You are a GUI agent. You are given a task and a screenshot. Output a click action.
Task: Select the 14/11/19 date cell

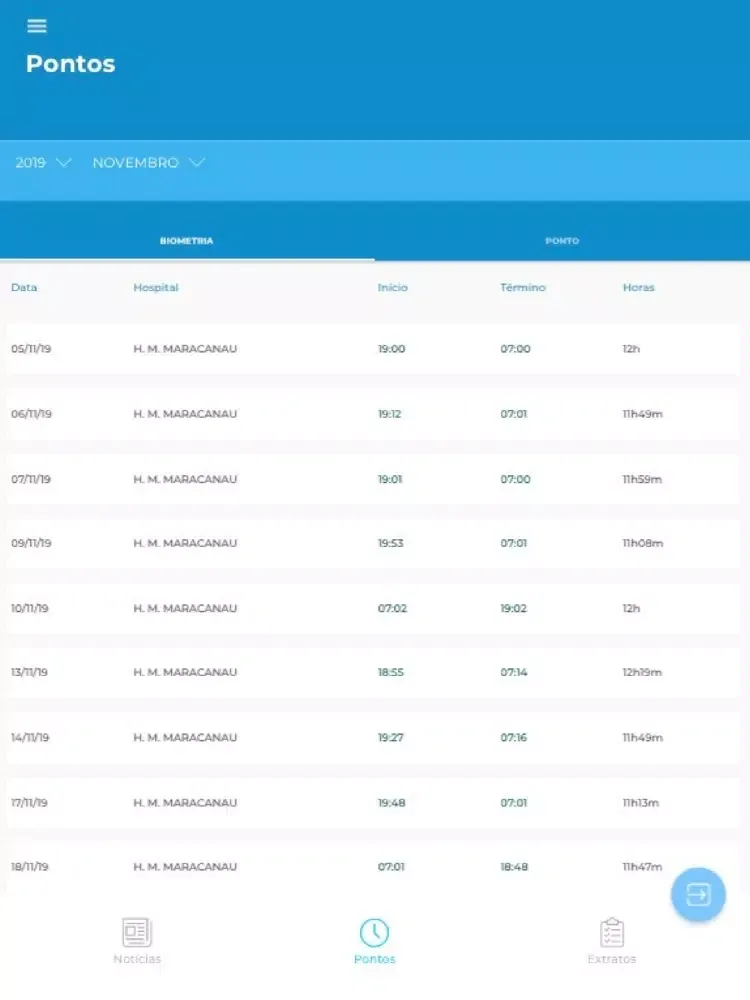click(30, 737)
